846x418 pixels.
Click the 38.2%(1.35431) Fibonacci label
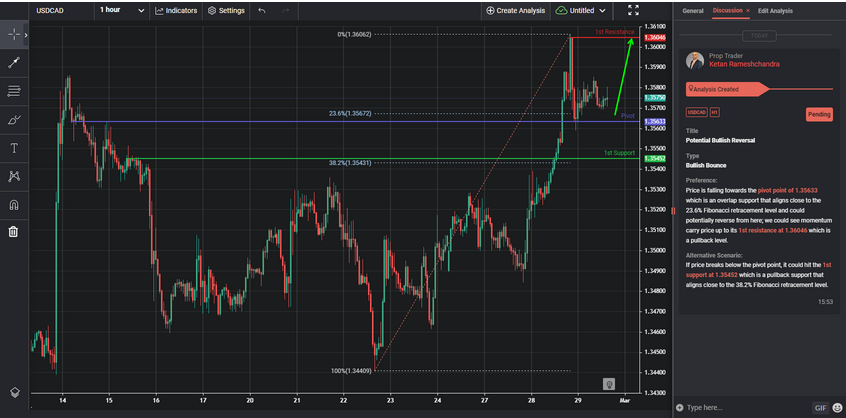[x=350, y=163]
